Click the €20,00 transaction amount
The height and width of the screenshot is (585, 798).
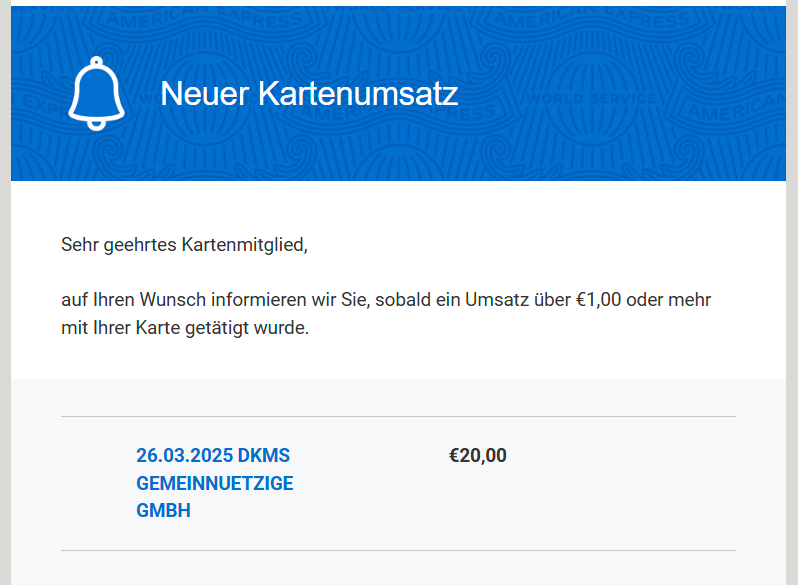tap(477, 456)
